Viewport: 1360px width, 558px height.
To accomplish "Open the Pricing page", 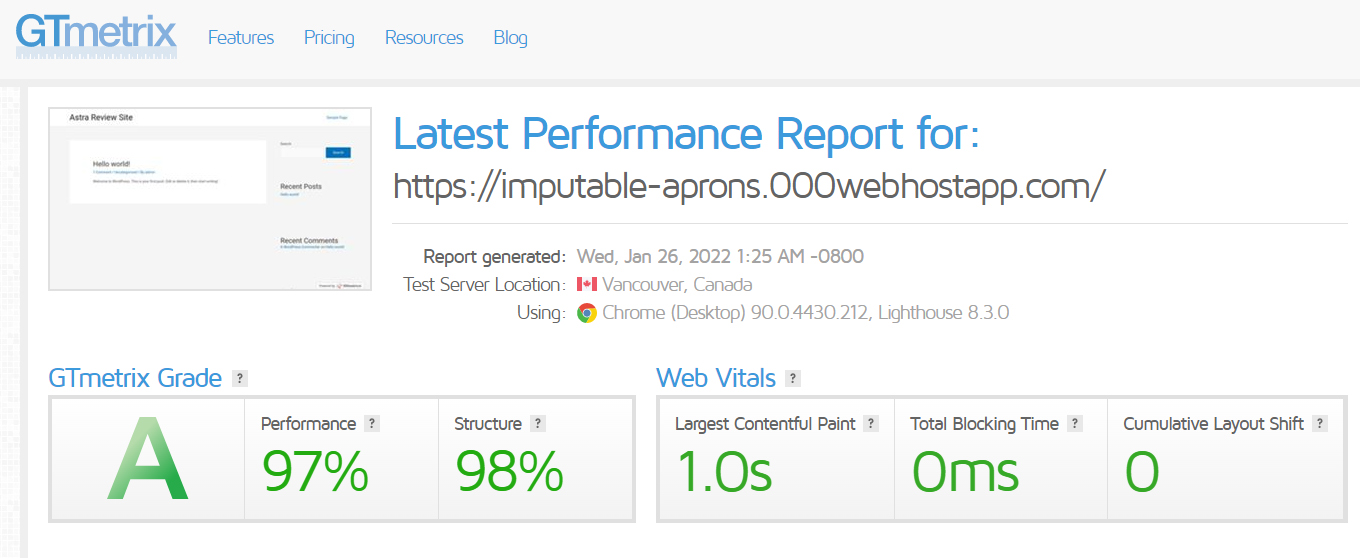I will (x=329, y=38).
